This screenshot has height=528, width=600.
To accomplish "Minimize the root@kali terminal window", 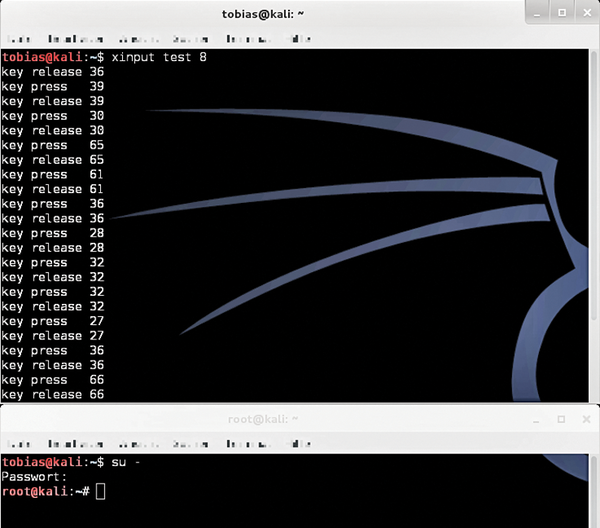I will [536, 420].
